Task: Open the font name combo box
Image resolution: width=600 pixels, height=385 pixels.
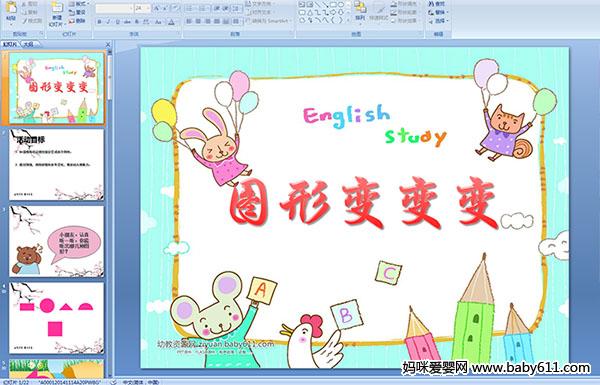Action: point(114,8)
